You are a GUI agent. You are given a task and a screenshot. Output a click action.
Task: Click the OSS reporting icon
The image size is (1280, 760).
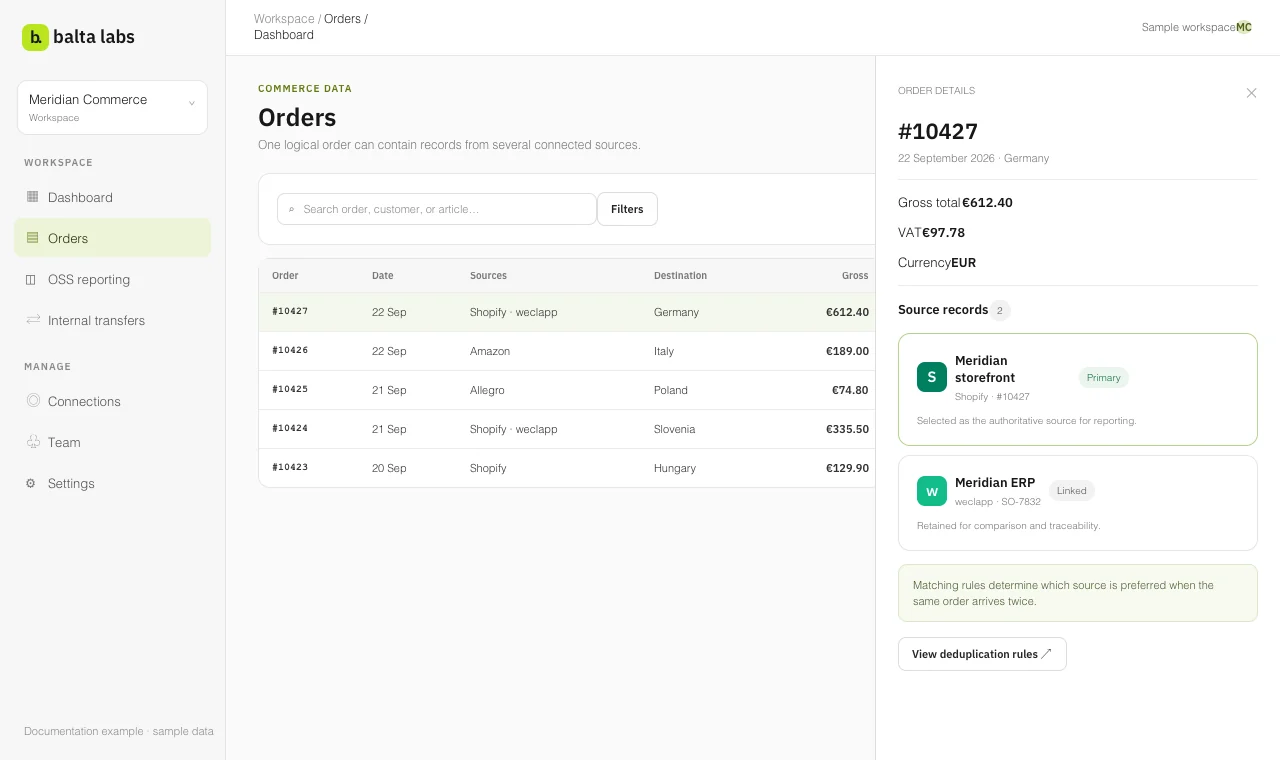click(31, 279)
